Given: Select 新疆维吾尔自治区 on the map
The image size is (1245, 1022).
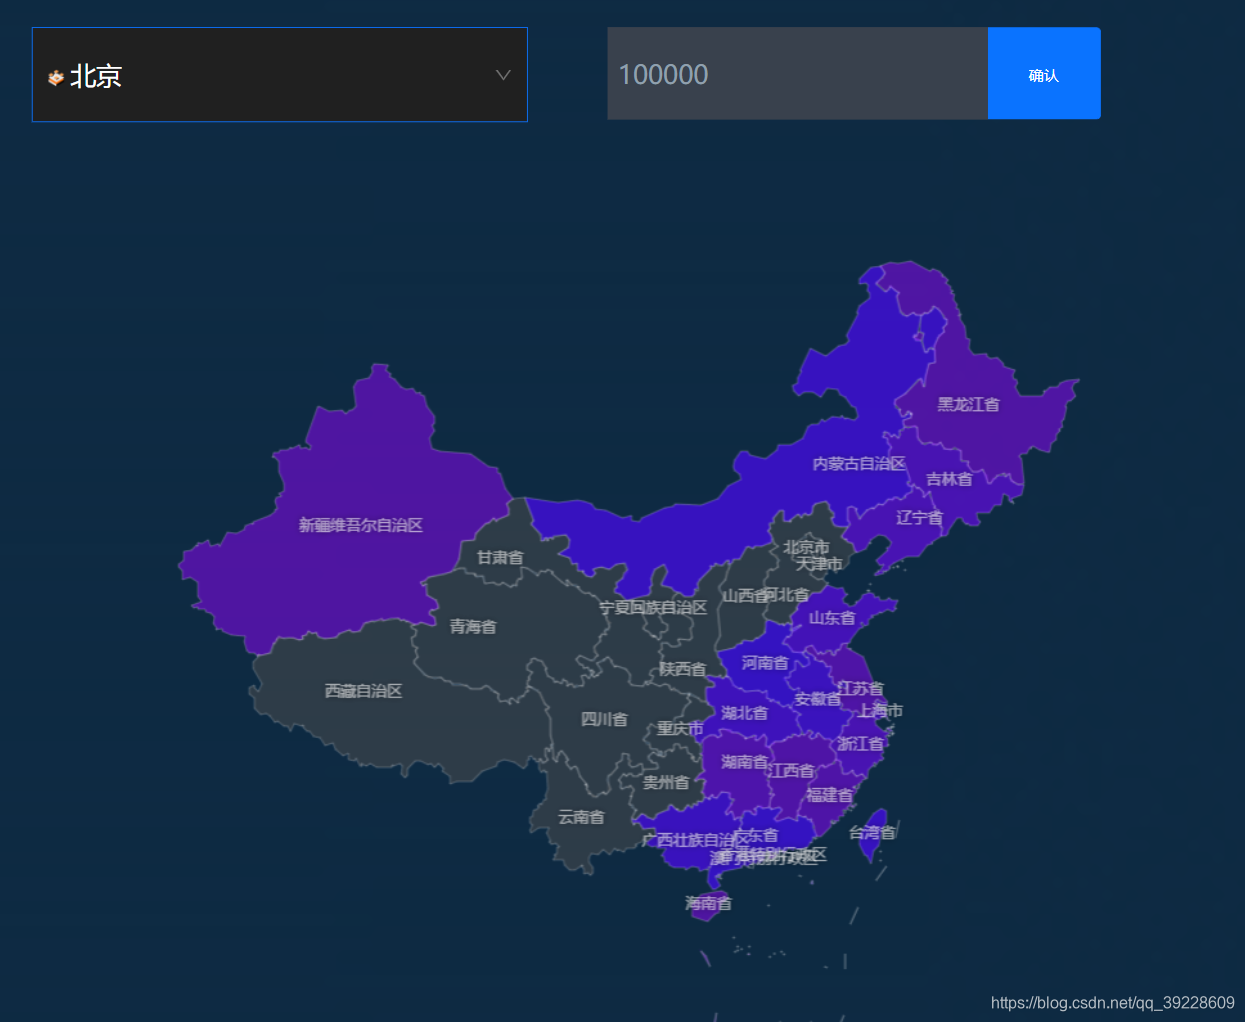Looking at the screenshot, I should [x=360, y=525].
